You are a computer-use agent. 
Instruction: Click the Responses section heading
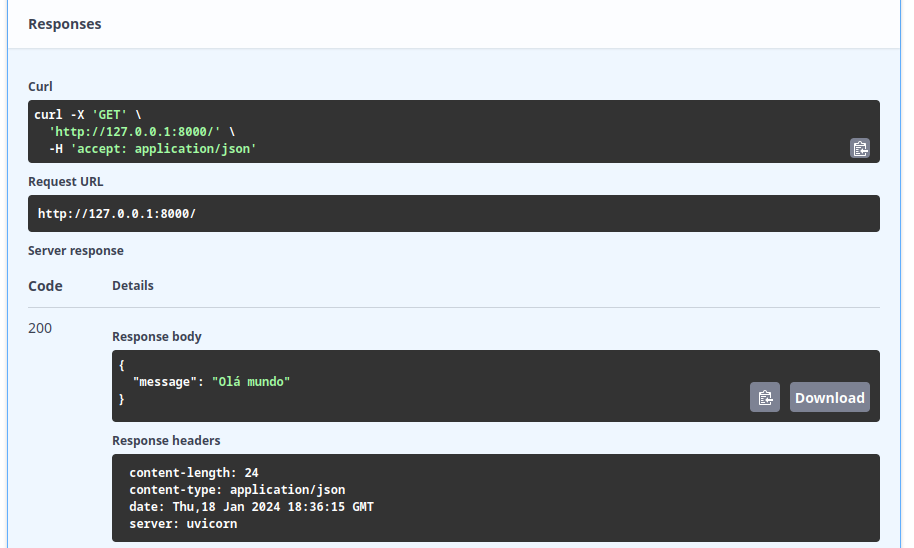[65, 24]
